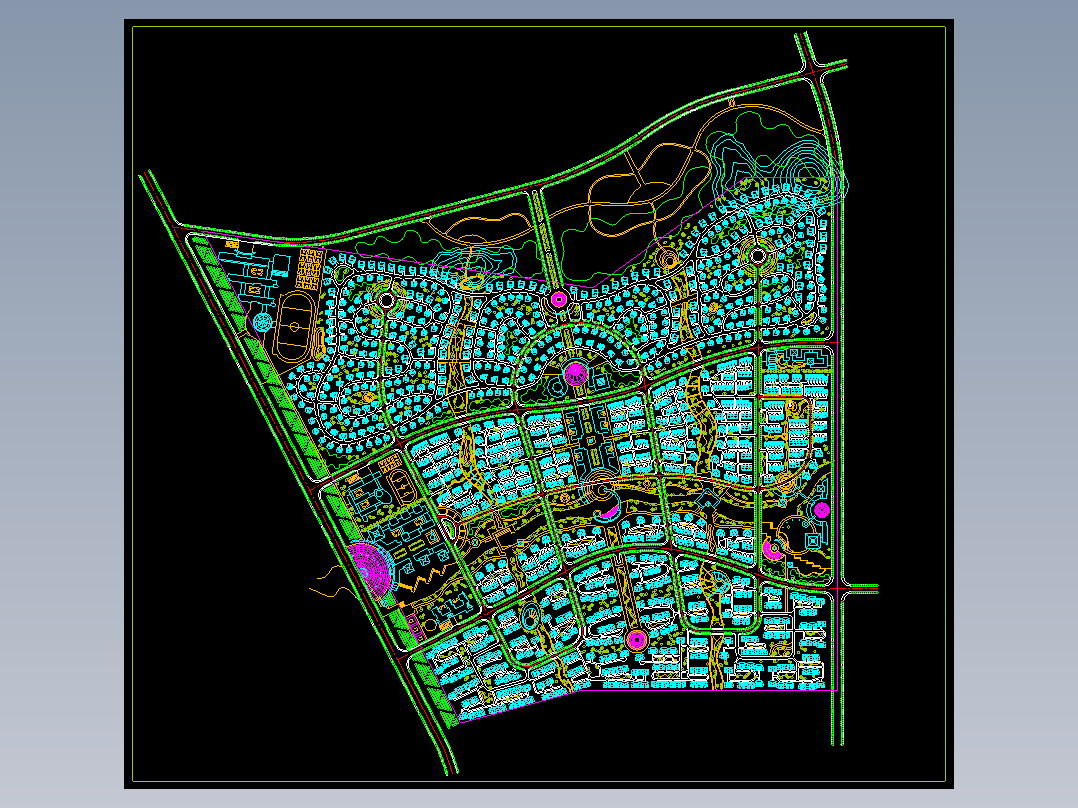The width and height of the screenshot is (1078, 808).
Task: Select the road intersection at the top right corner
Action: (813, 69)
